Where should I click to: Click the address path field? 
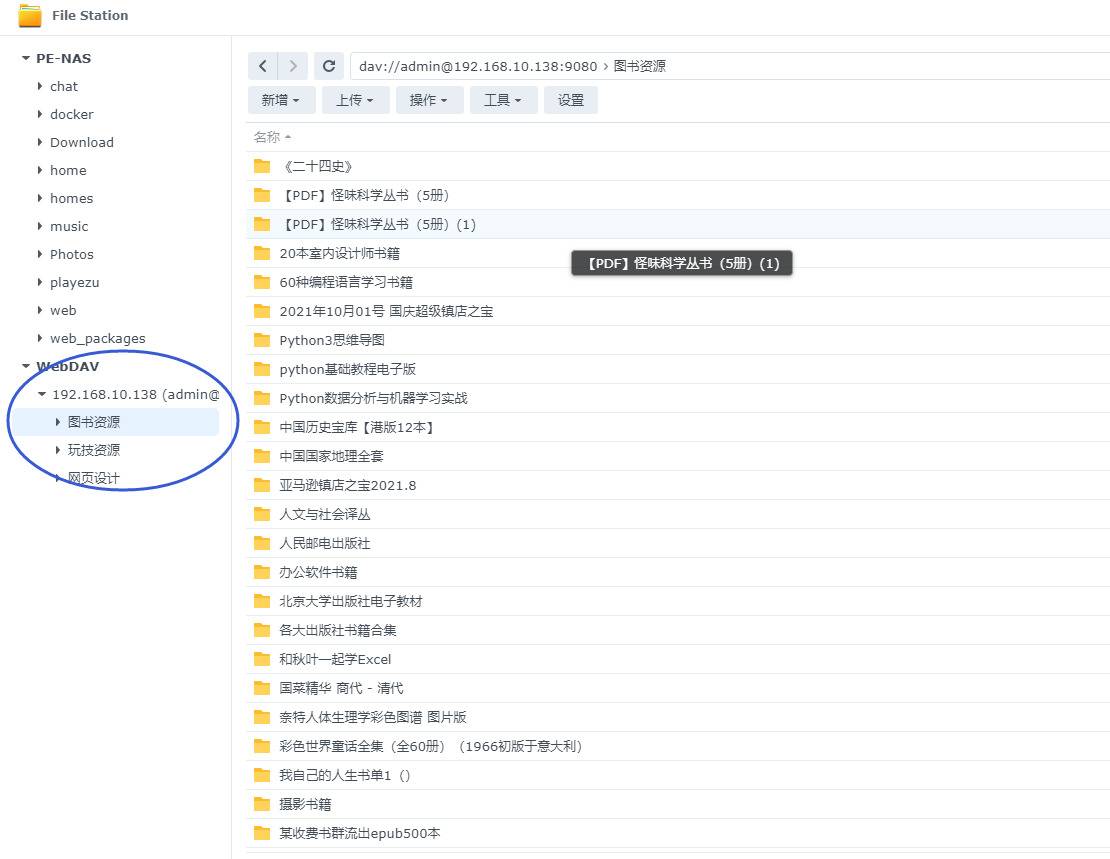(729, 66)
